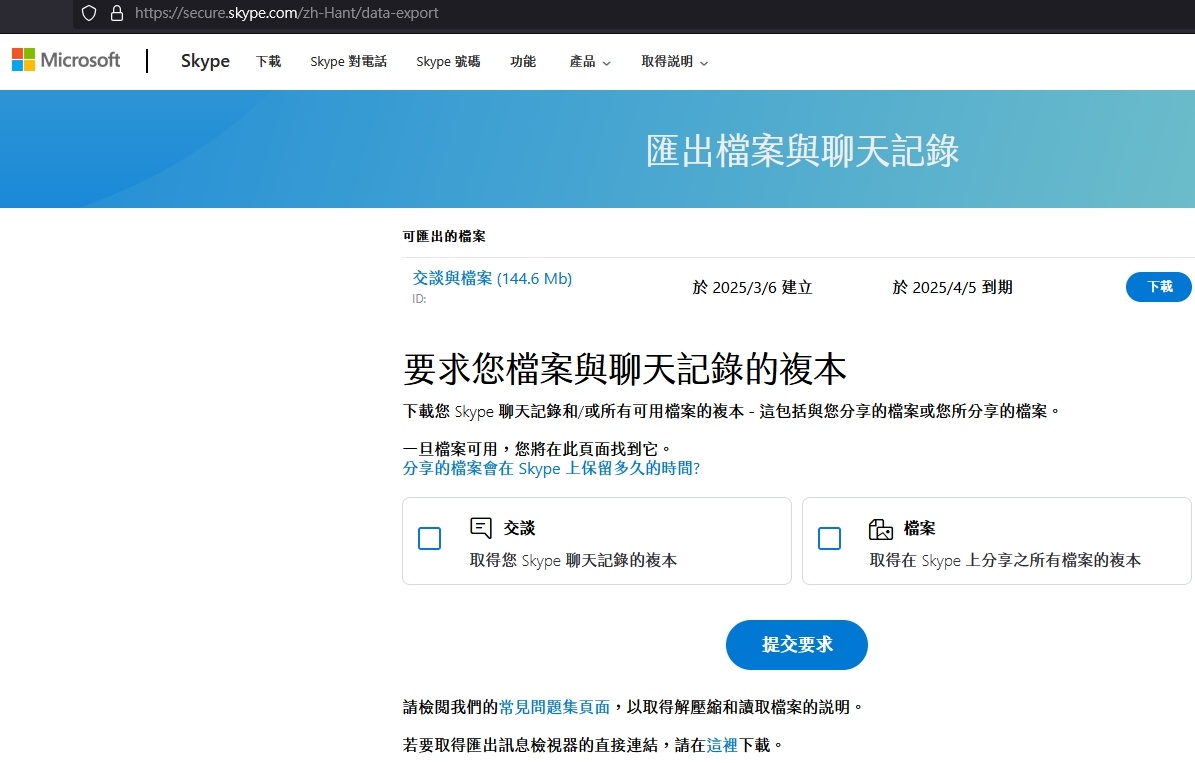
Task: Open the 功能 navigation item
Action: click(x=523, y=62)
